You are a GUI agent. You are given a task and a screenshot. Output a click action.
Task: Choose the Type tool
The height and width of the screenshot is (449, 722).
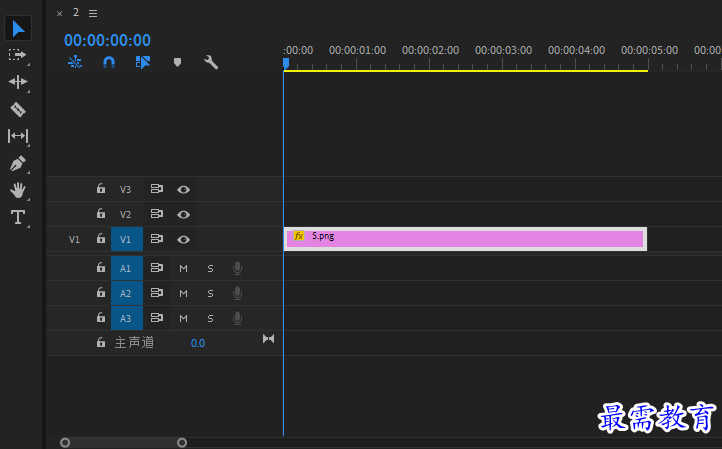[x=18, y=217]
